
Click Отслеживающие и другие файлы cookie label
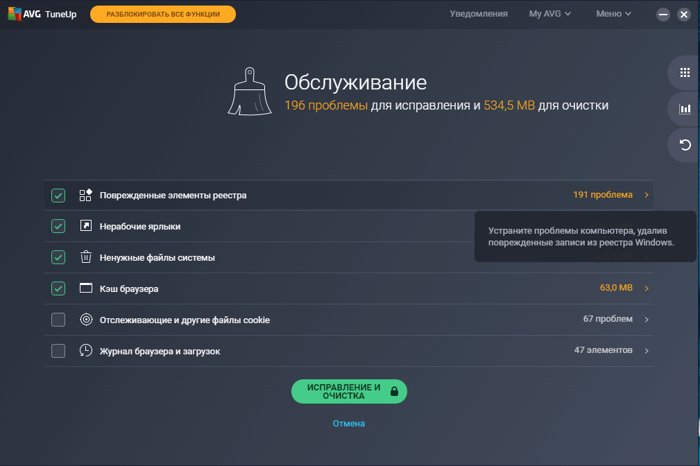(184, 320)
